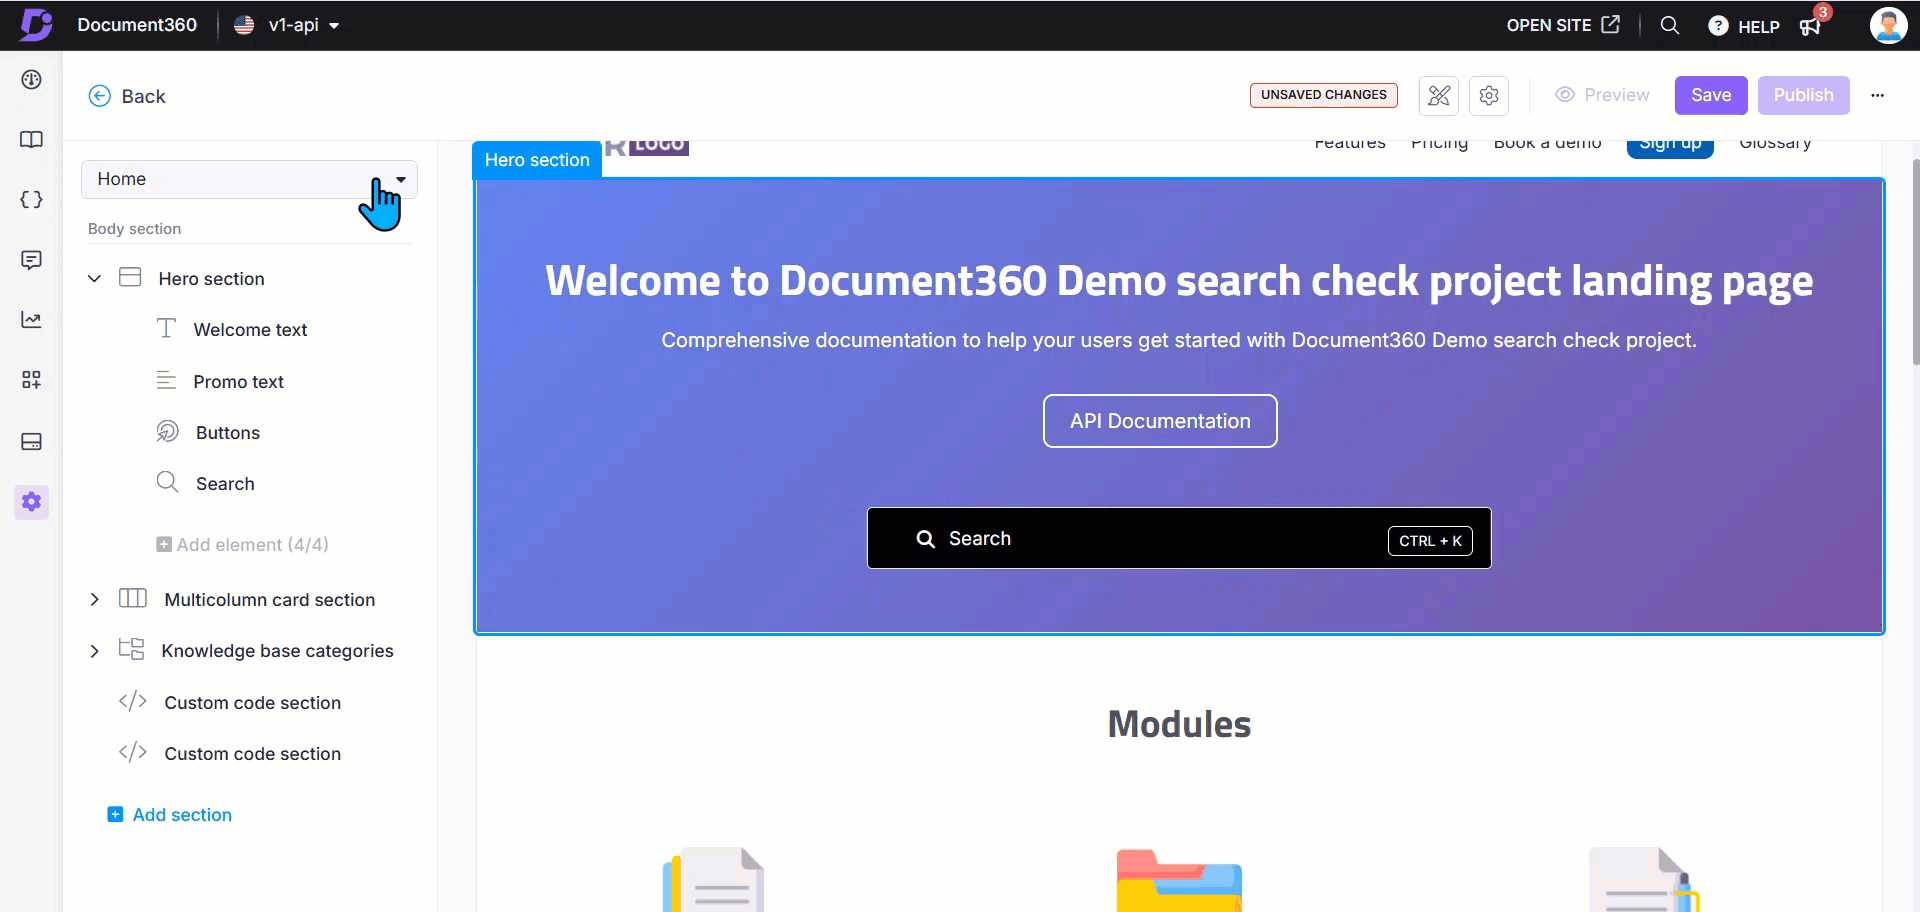Image resolution: width=1920 pixels, height=912 pixels.
Task: Select the Hero section layout icon
Action: point(130,278)
